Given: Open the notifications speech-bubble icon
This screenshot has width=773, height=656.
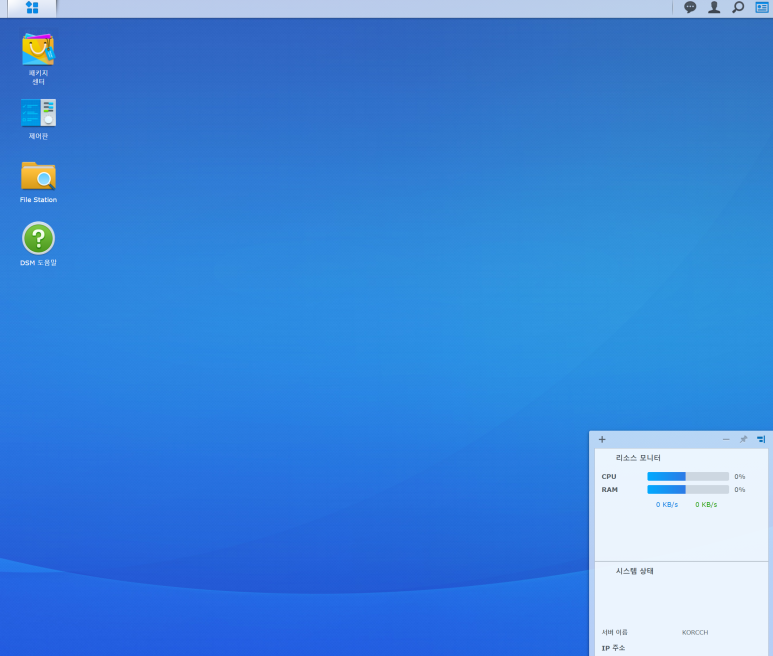Looking at the screenshot, I should pos(690,7).
